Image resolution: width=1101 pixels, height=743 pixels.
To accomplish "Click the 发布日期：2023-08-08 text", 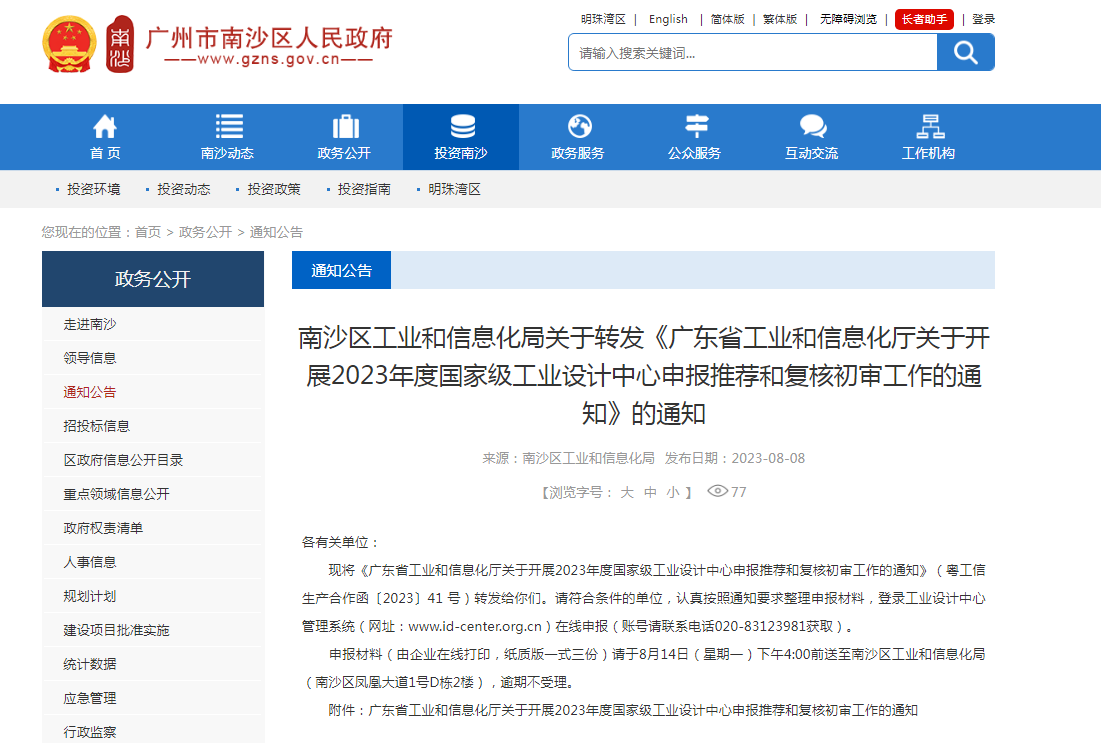I will pos(734,458).
